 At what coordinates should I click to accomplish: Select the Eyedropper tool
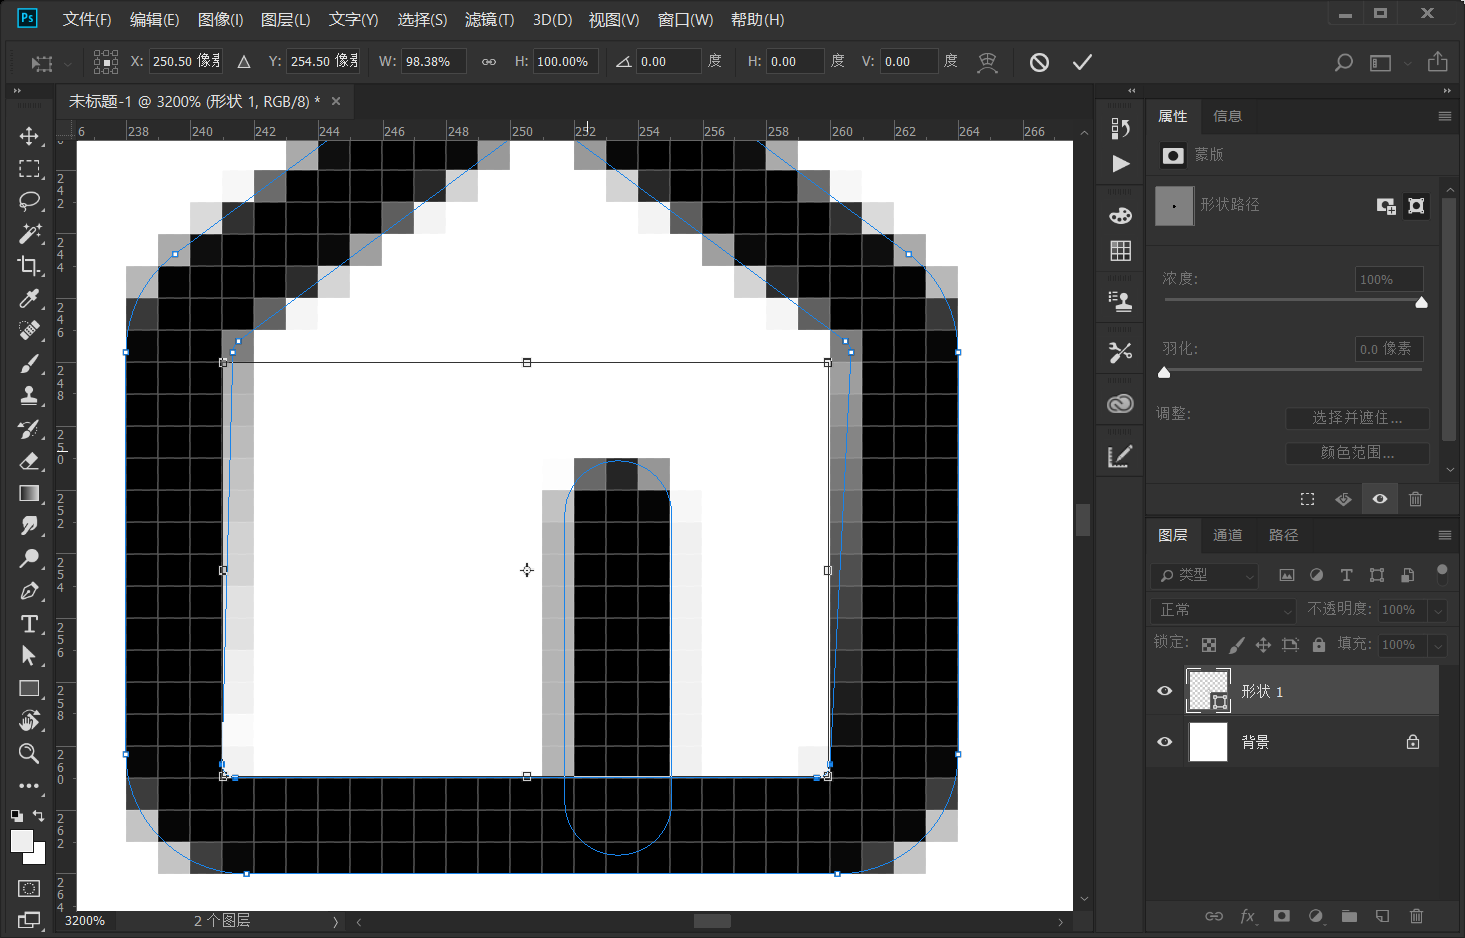coord(29,299)
